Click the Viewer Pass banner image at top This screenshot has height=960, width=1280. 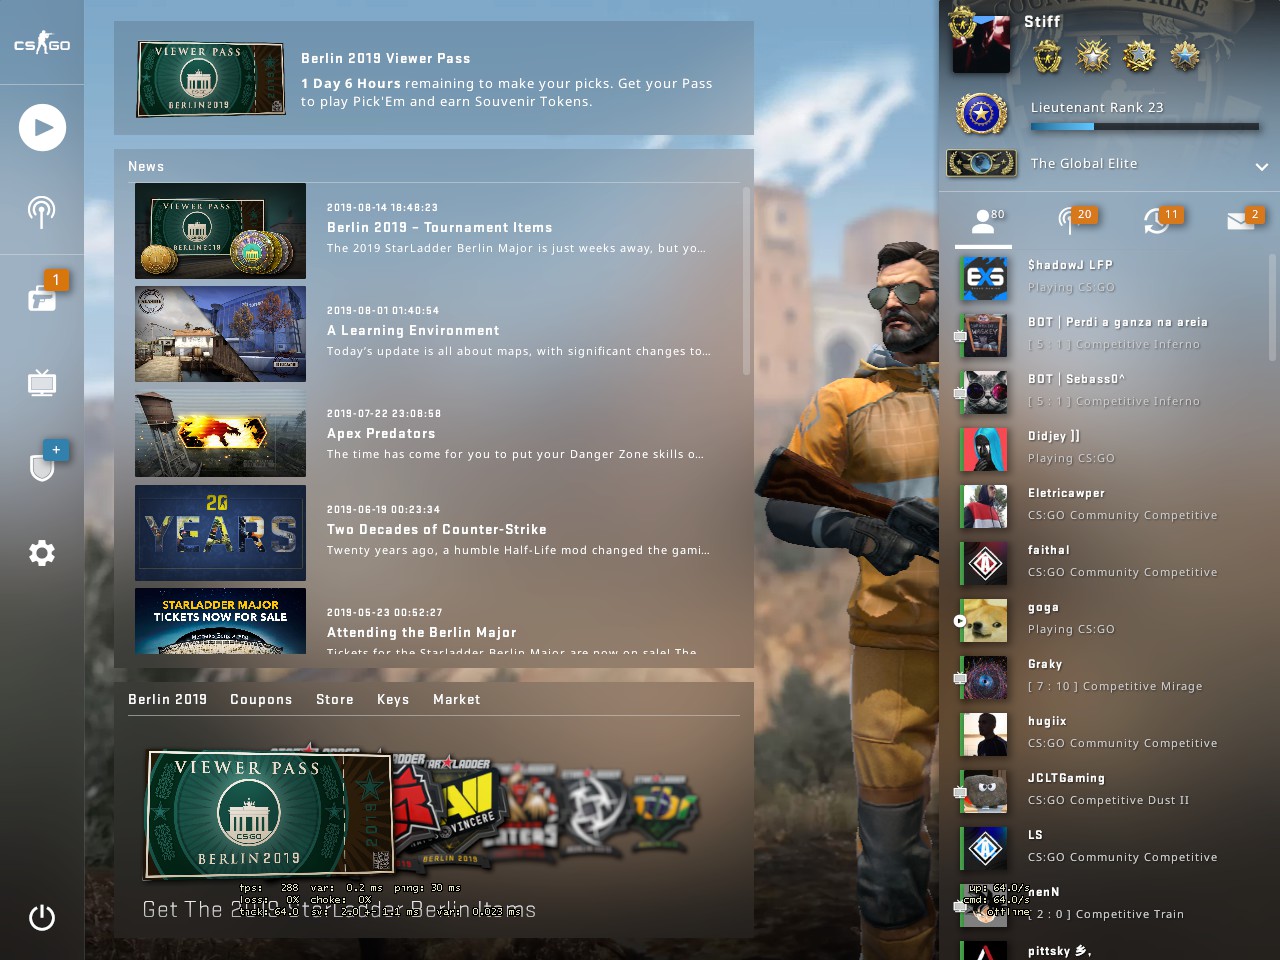(211, 79)
